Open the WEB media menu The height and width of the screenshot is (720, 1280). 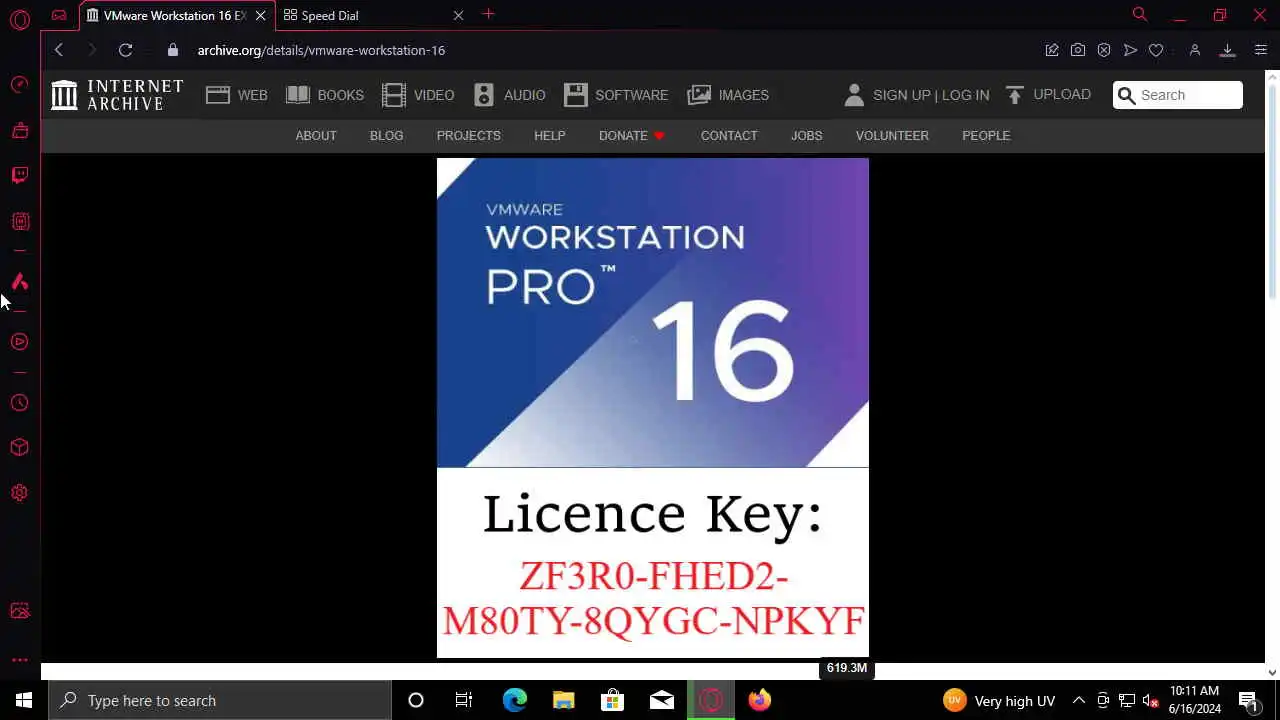pos(237,95)
